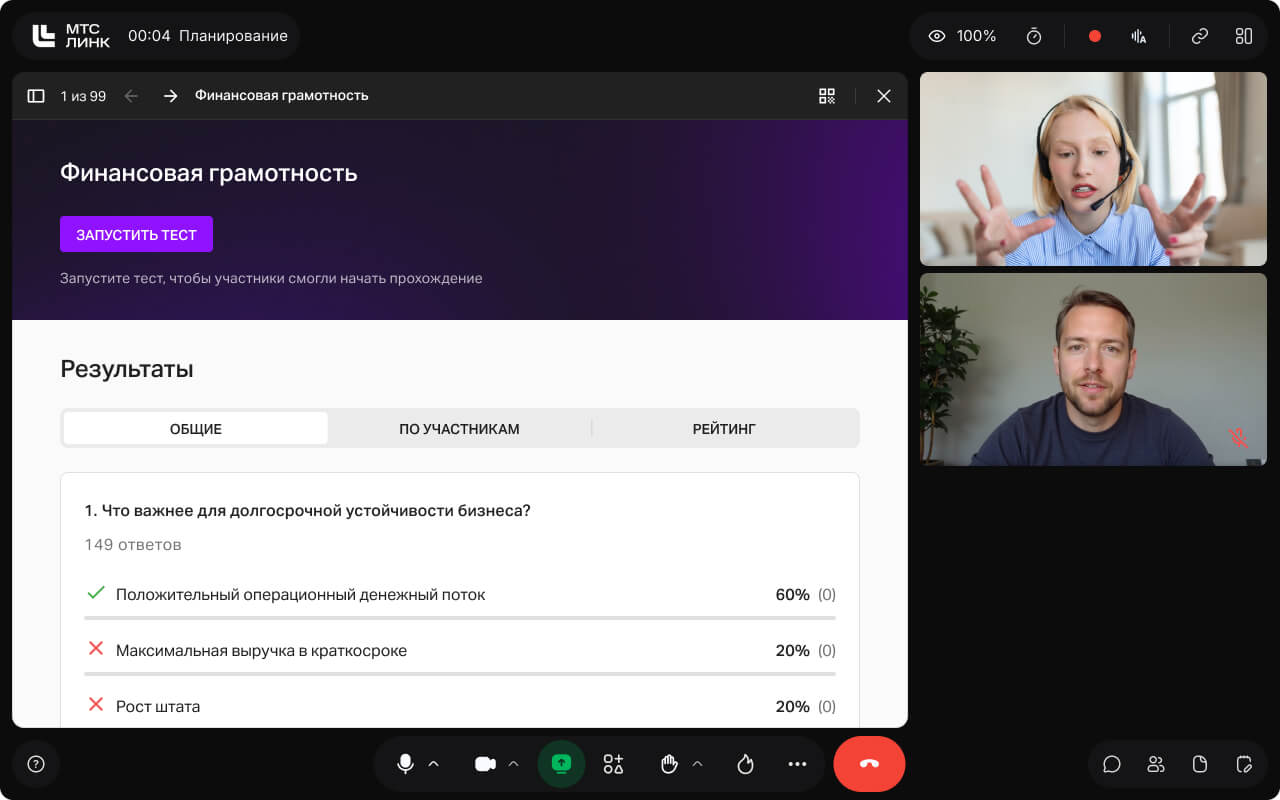This screenshot has width=1280, height=800.
Task: Expand camera options chevron
Action: click(513, 764)
